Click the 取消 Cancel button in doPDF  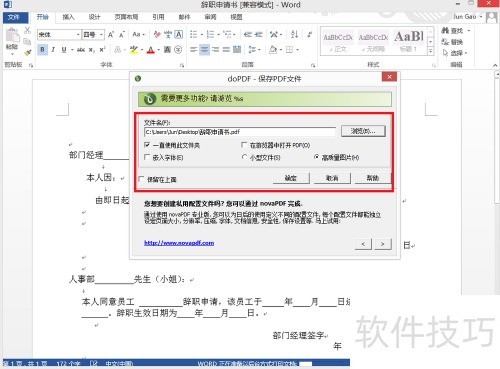[x=332, y=178]
